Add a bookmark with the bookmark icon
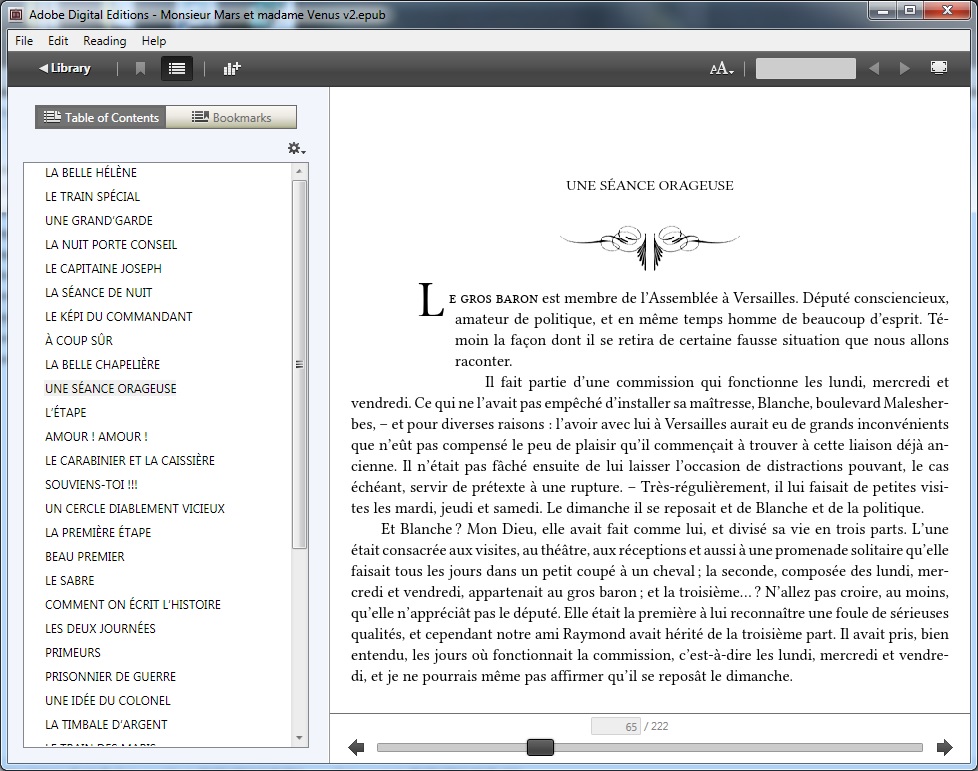978x771 pixels. click(140, 68)
